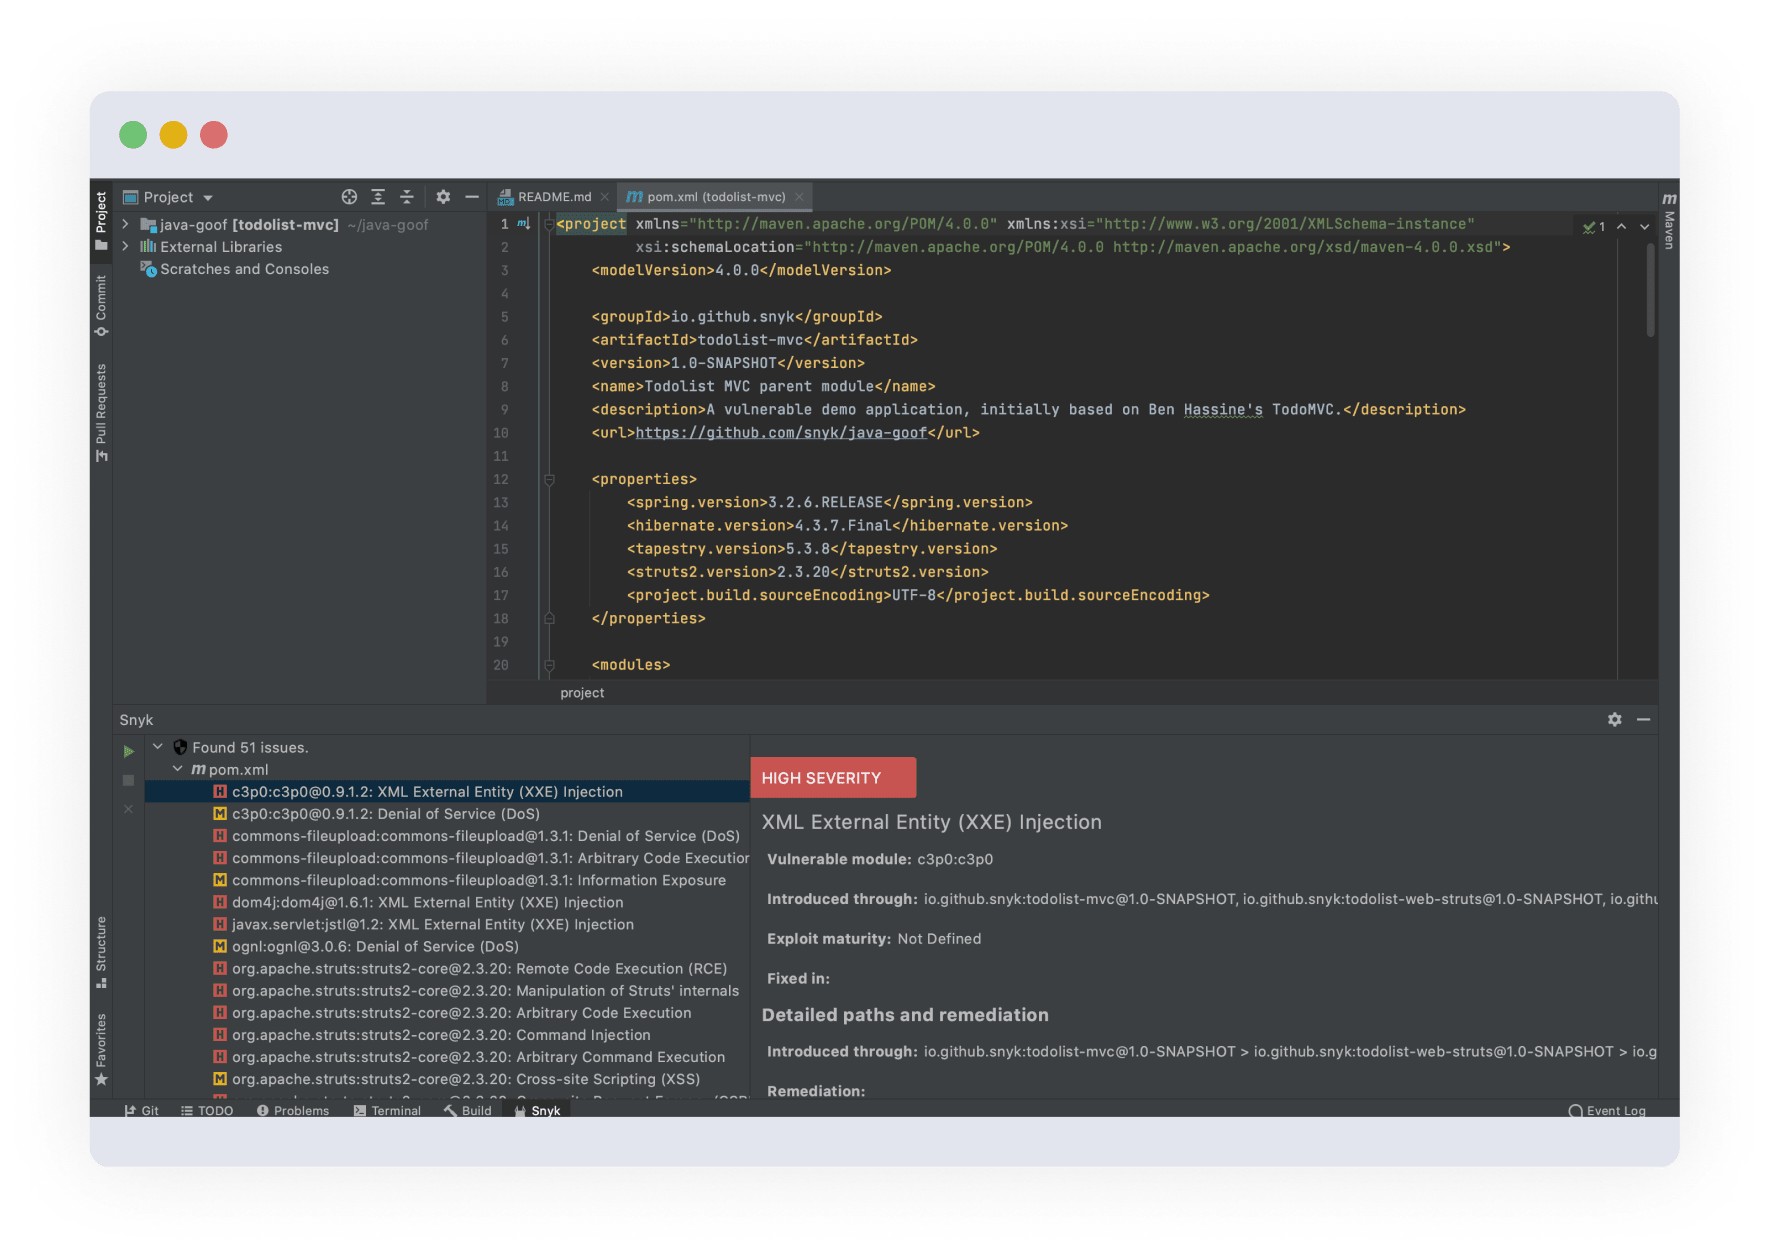The height and width of the screenshot is (1256, 1770).
Task: Select struts2-core Cross-site Scripting issue
Action: click(x=447, y=1079)
